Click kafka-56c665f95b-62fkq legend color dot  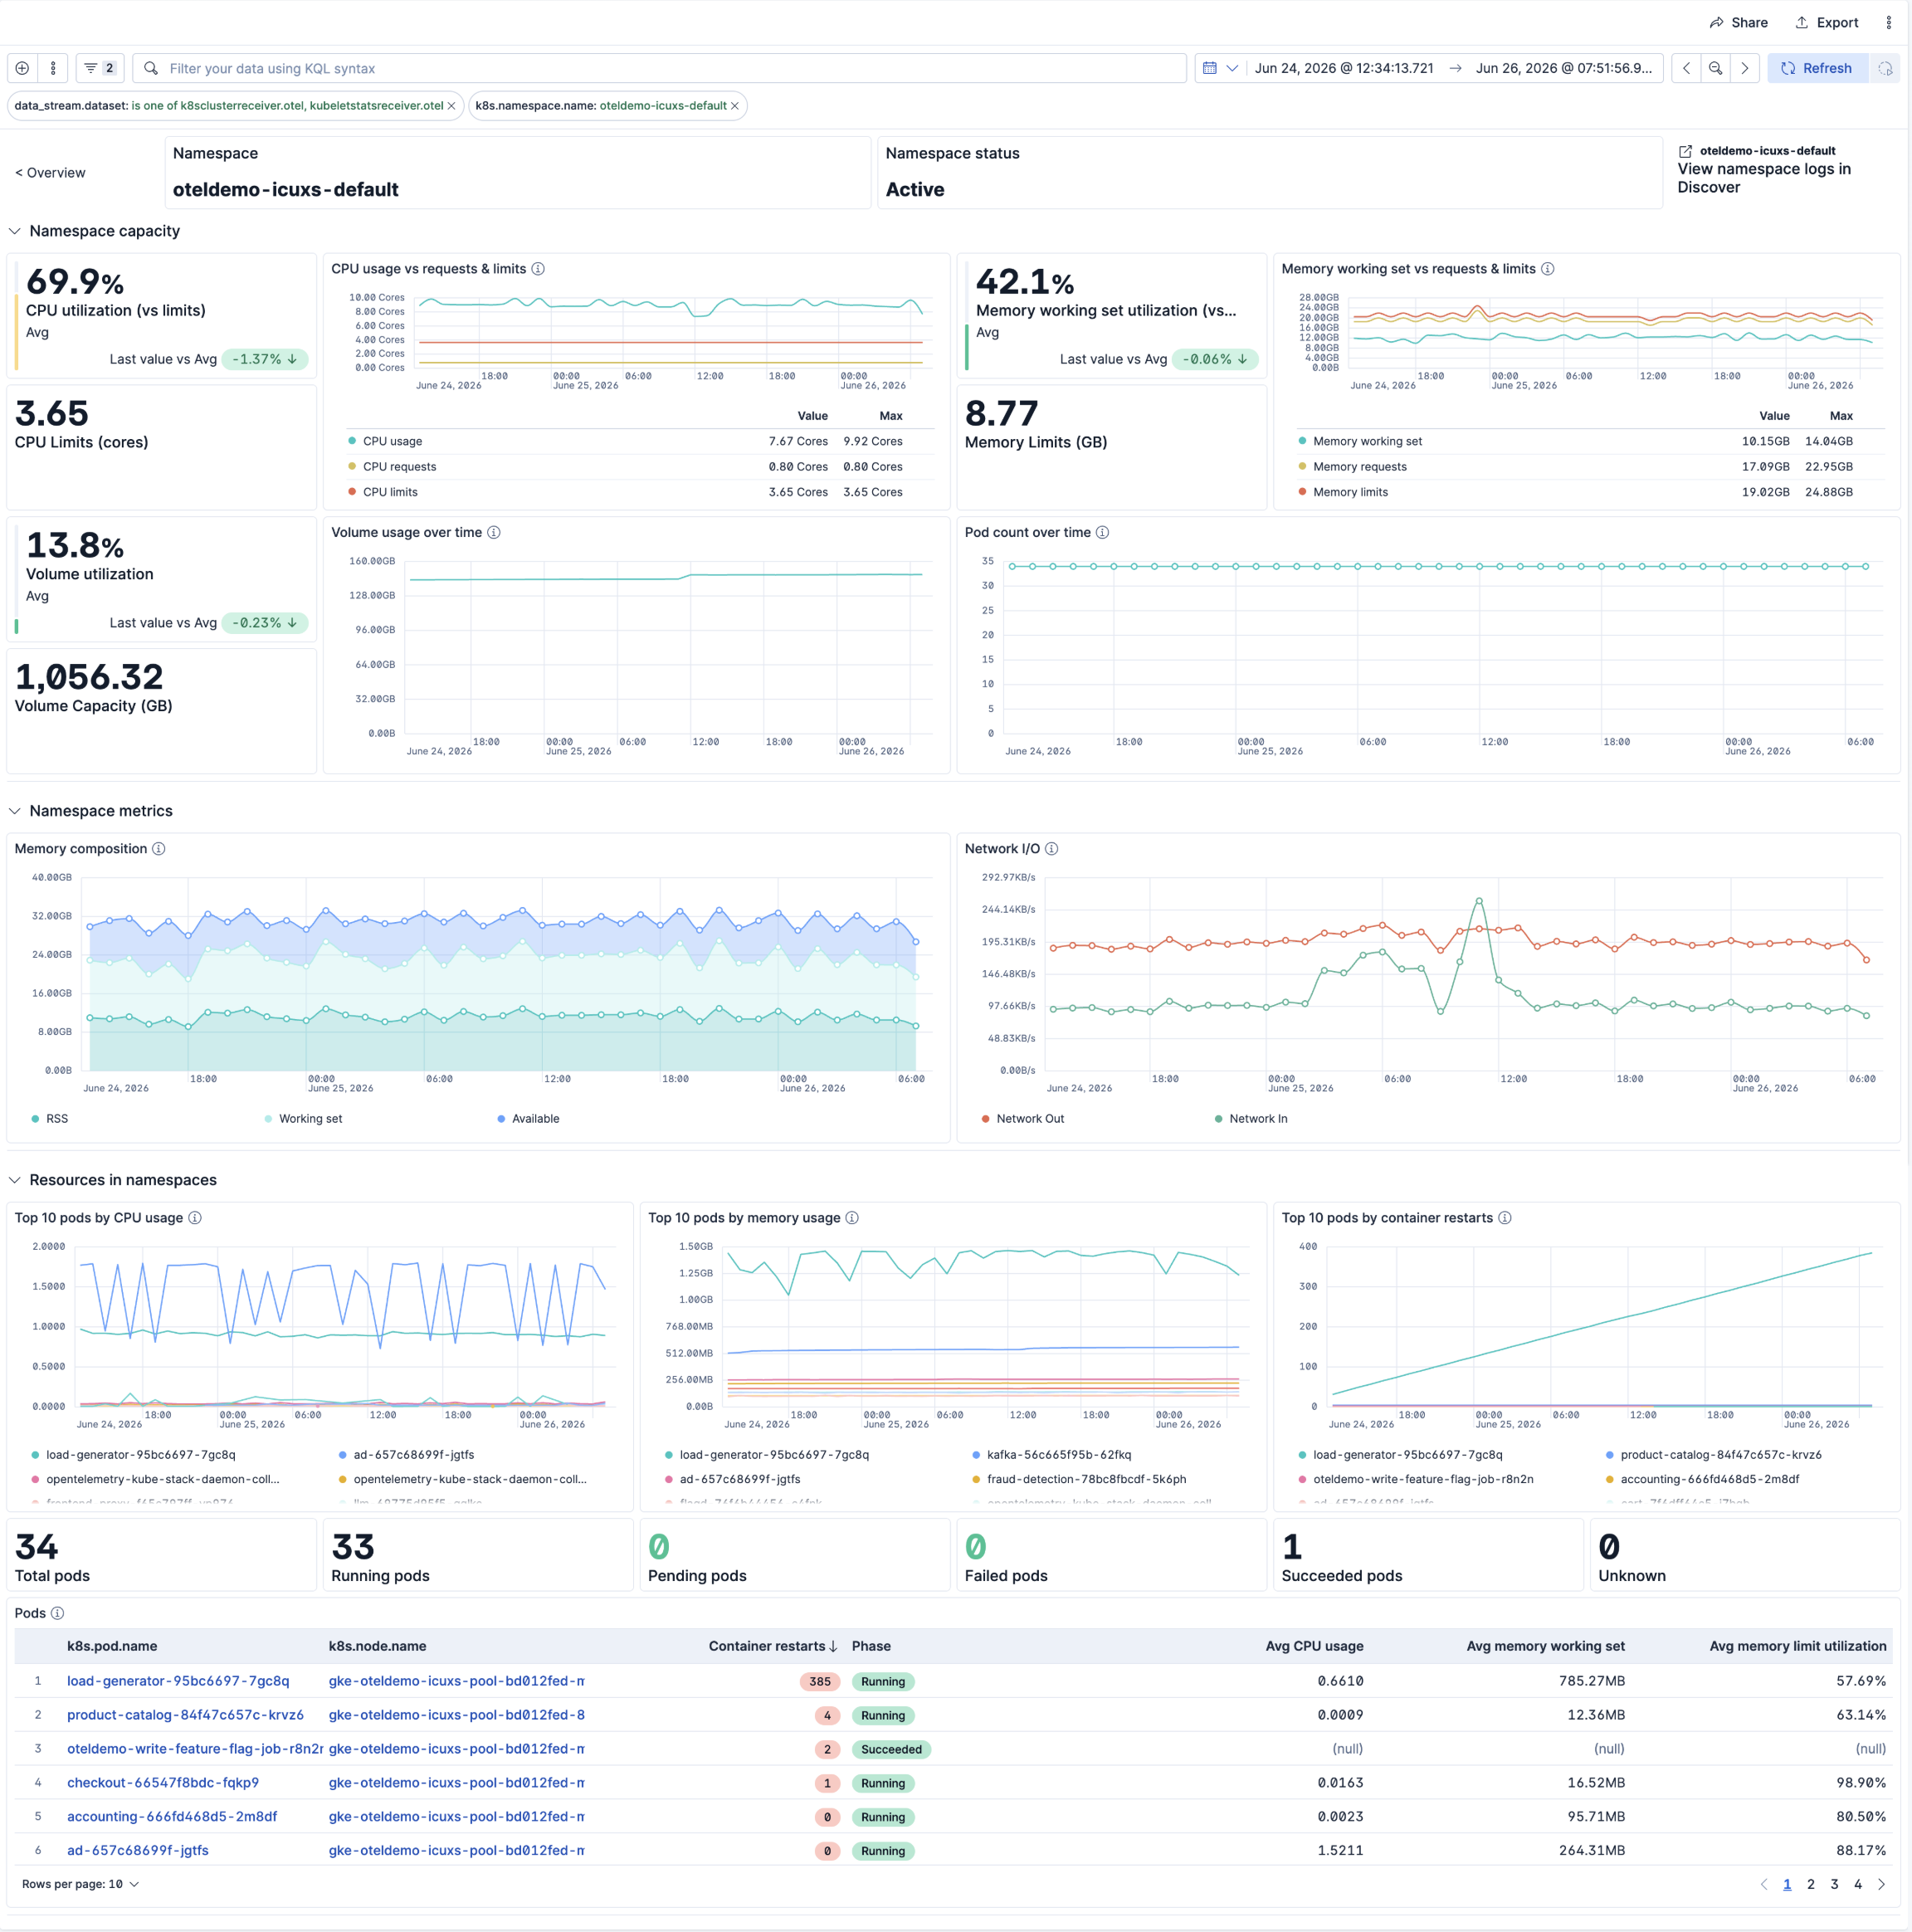(x=976, y=1455)
